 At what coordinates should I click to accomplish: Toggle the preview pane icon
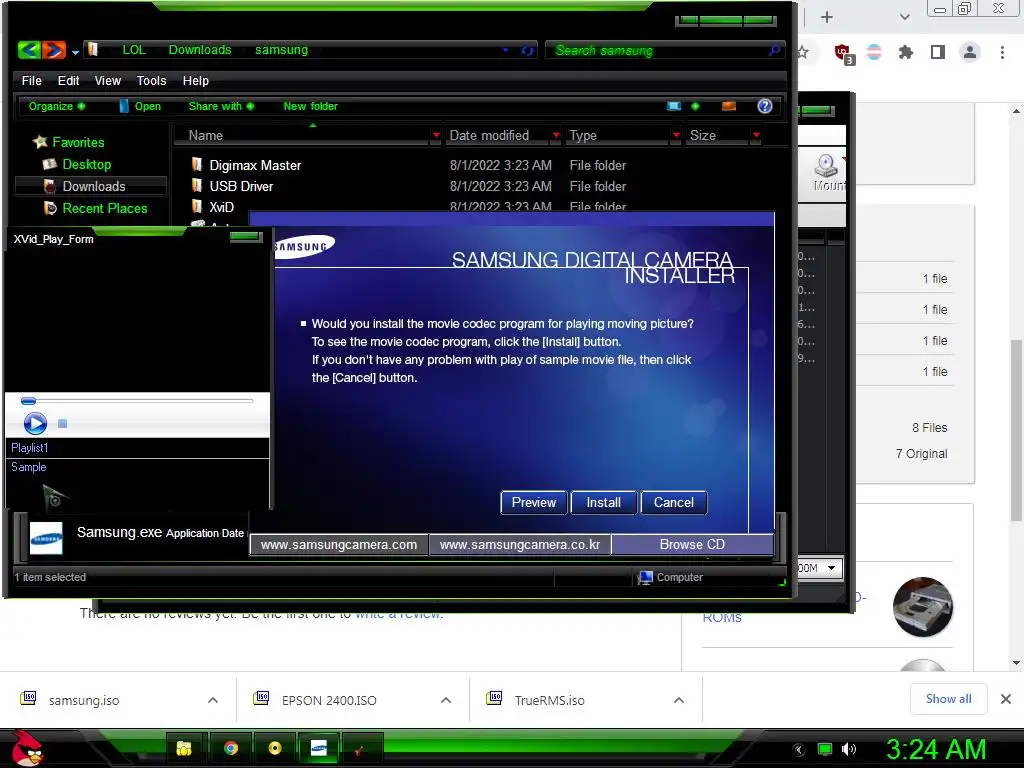729,106
